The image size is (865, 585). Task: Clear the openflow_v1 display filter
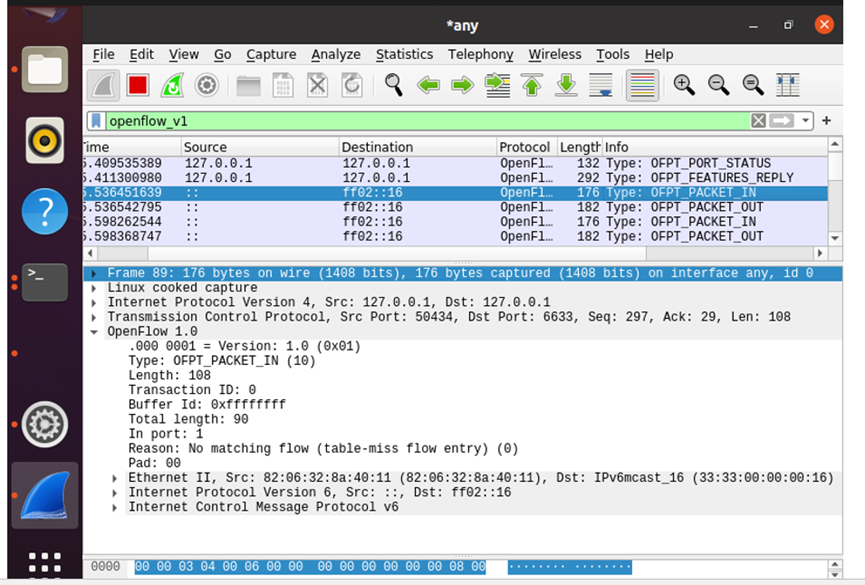point(758,121)
